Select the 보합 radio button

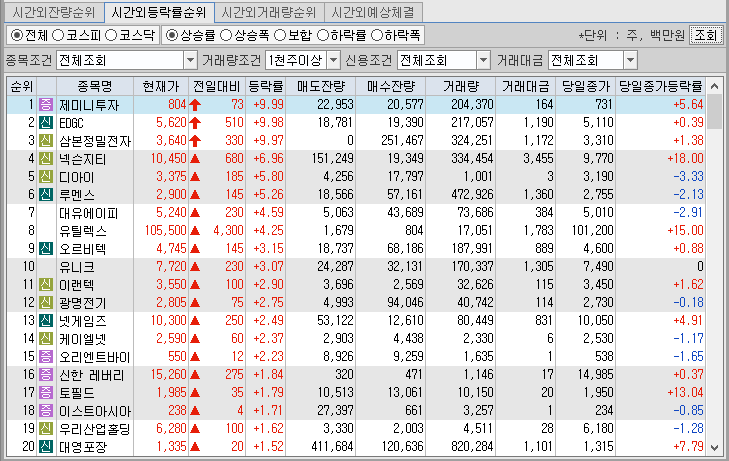pyautogui.click(x=280, y=35)
